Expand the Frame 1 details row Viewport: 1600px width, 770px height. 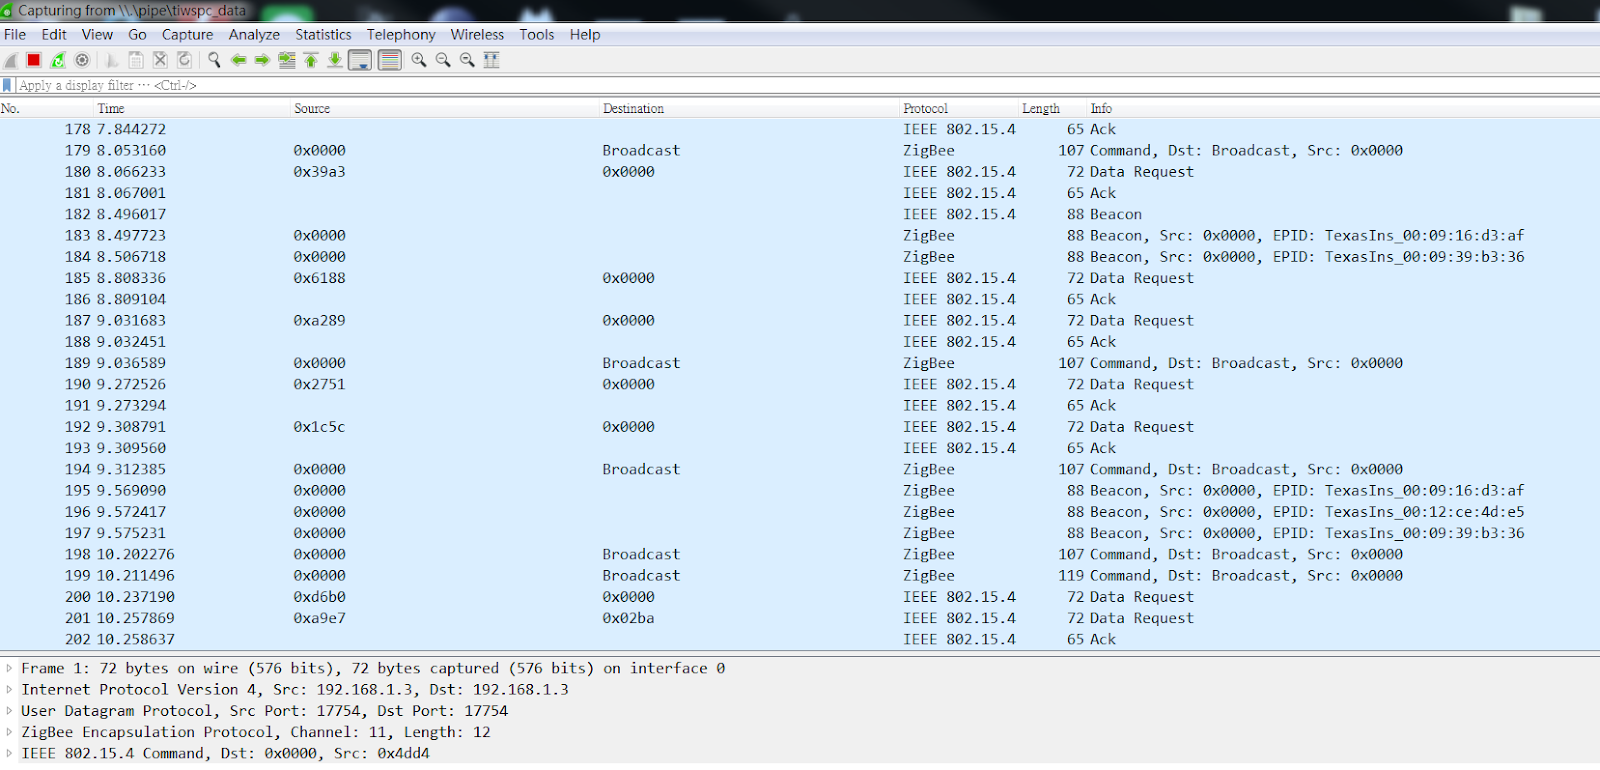(x=9, y=668)
